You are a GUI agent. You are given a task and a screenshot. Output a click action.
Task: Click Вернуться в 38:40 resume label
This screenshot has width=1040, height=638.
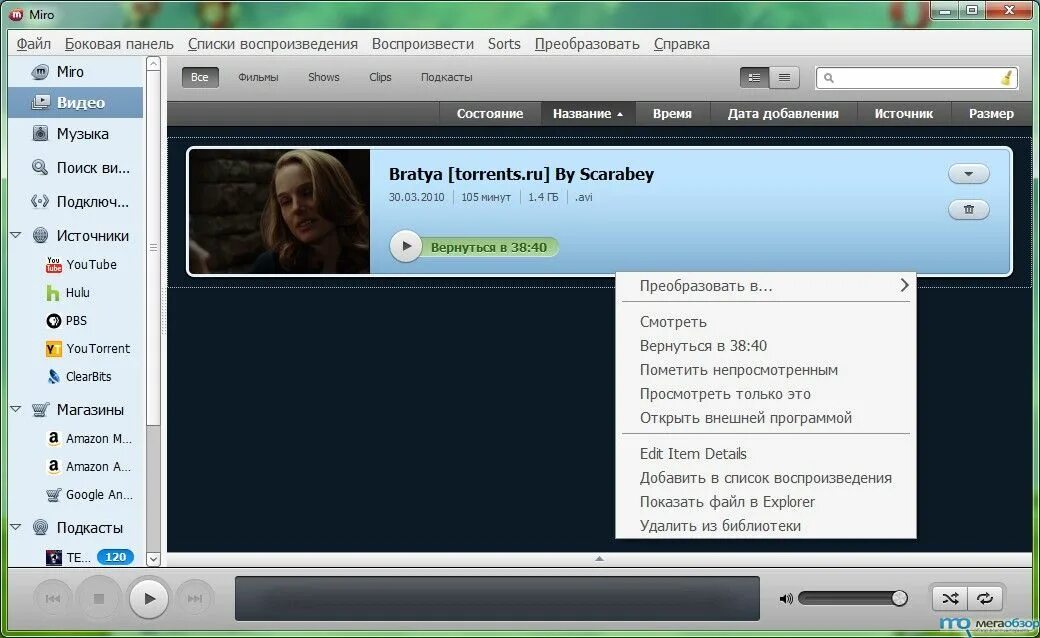click(489, 247)
